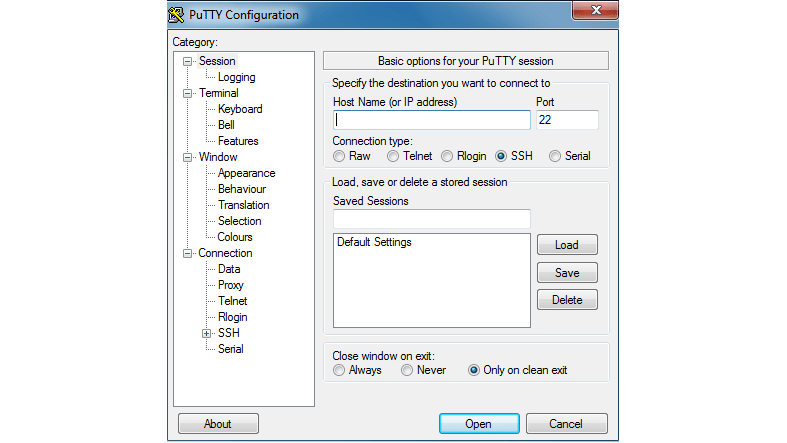
Task: Collapse the Connection category node
Action: click(x=187, y=253)
